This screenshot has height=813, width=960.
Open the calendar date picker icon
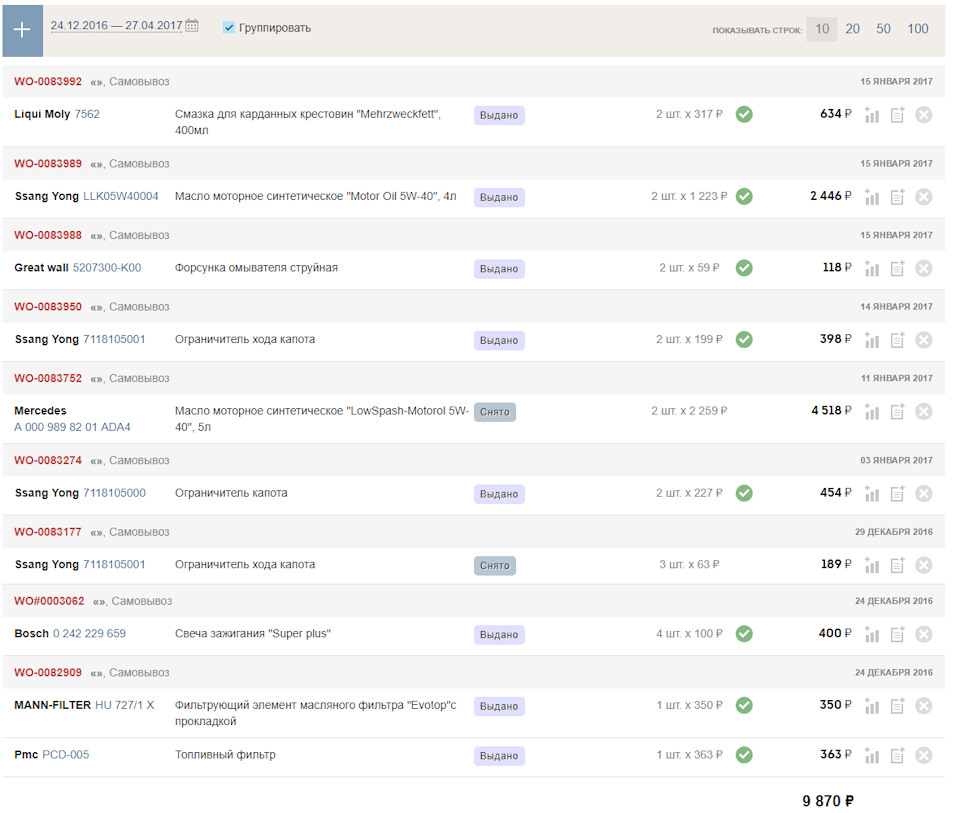click(192, 26)
